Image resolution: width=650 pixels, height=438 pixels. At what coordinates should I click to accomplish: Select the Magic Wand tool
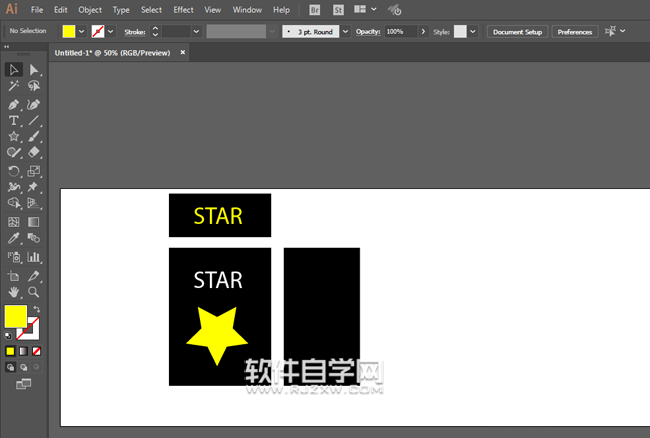(14, 87)
